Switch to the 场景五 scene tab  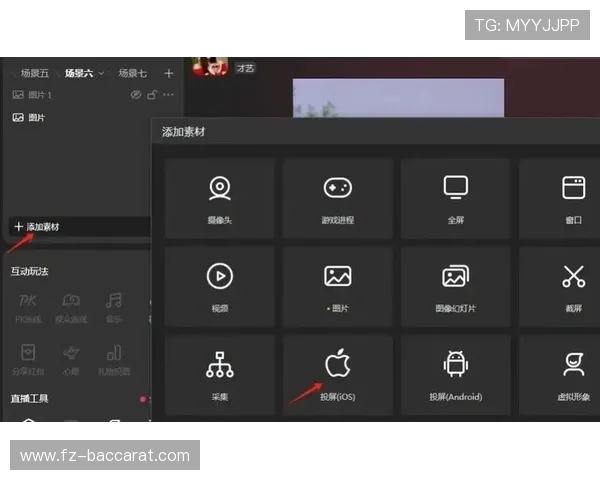coord(35,73)
